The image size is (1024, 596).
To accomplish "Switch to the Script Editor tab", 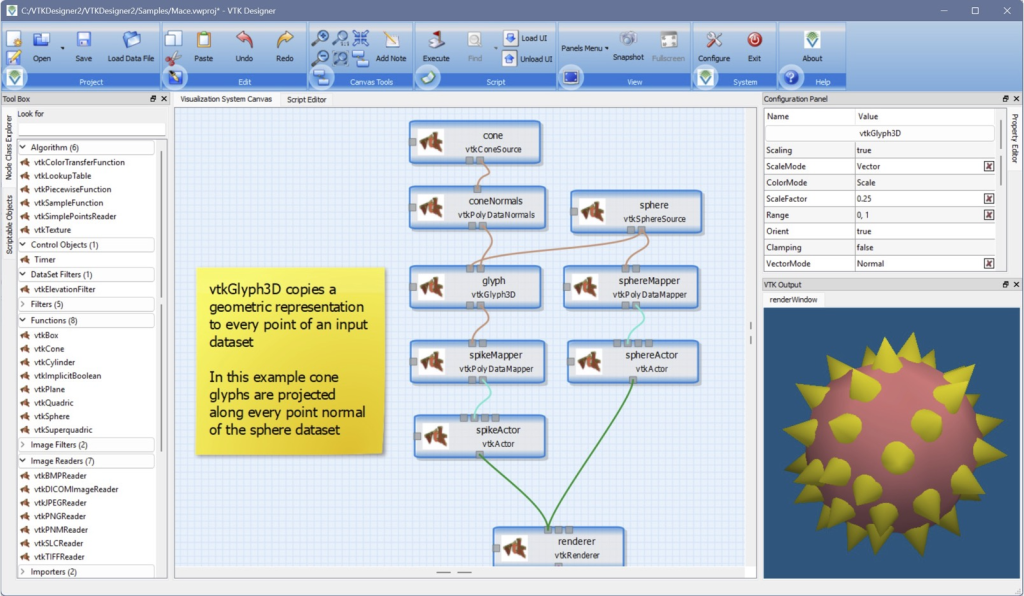I will (x=306, y=99).
